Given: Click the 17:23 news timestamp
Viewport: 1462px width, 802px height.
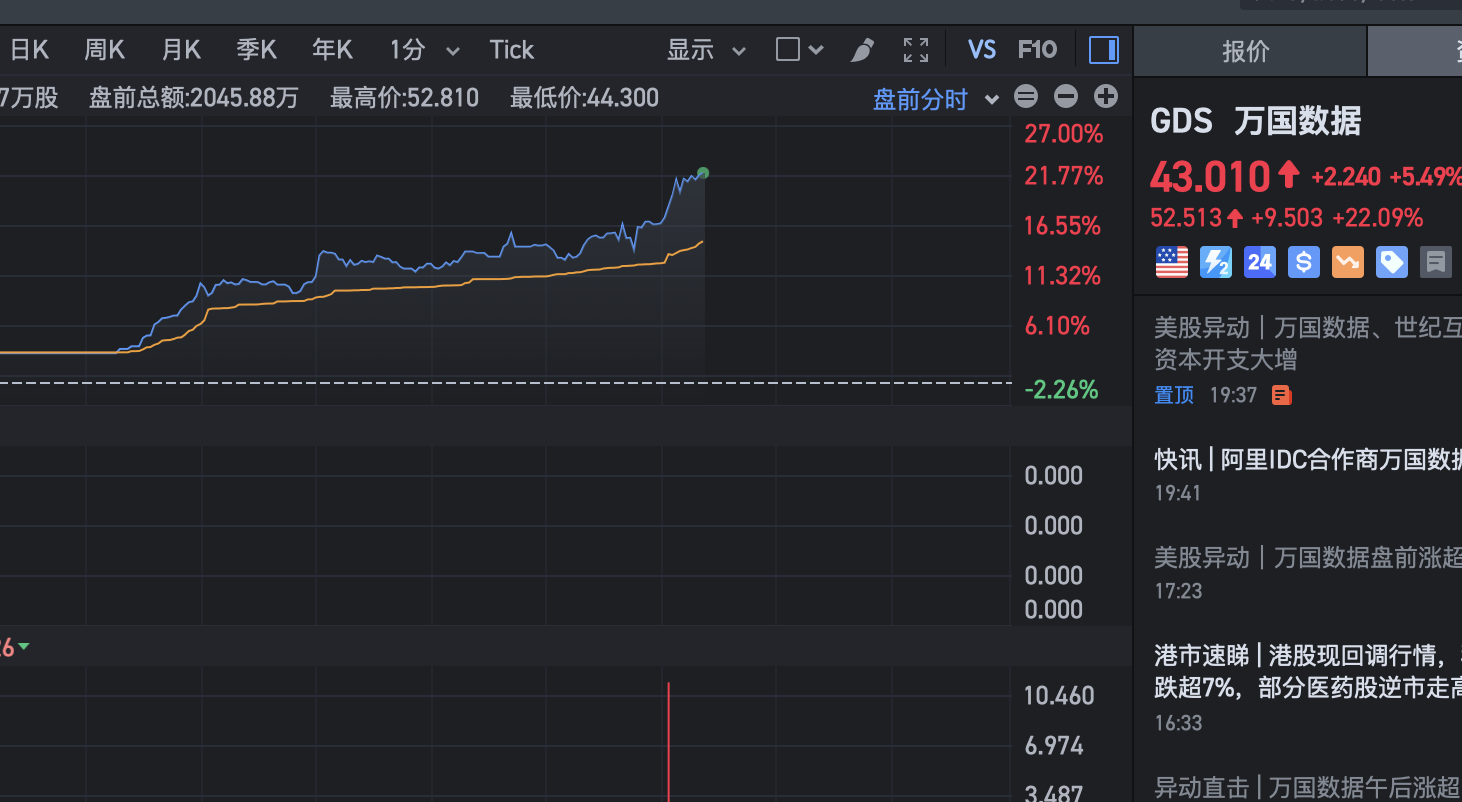Looking at the screenshot, I should click(x=1178, y=591).
